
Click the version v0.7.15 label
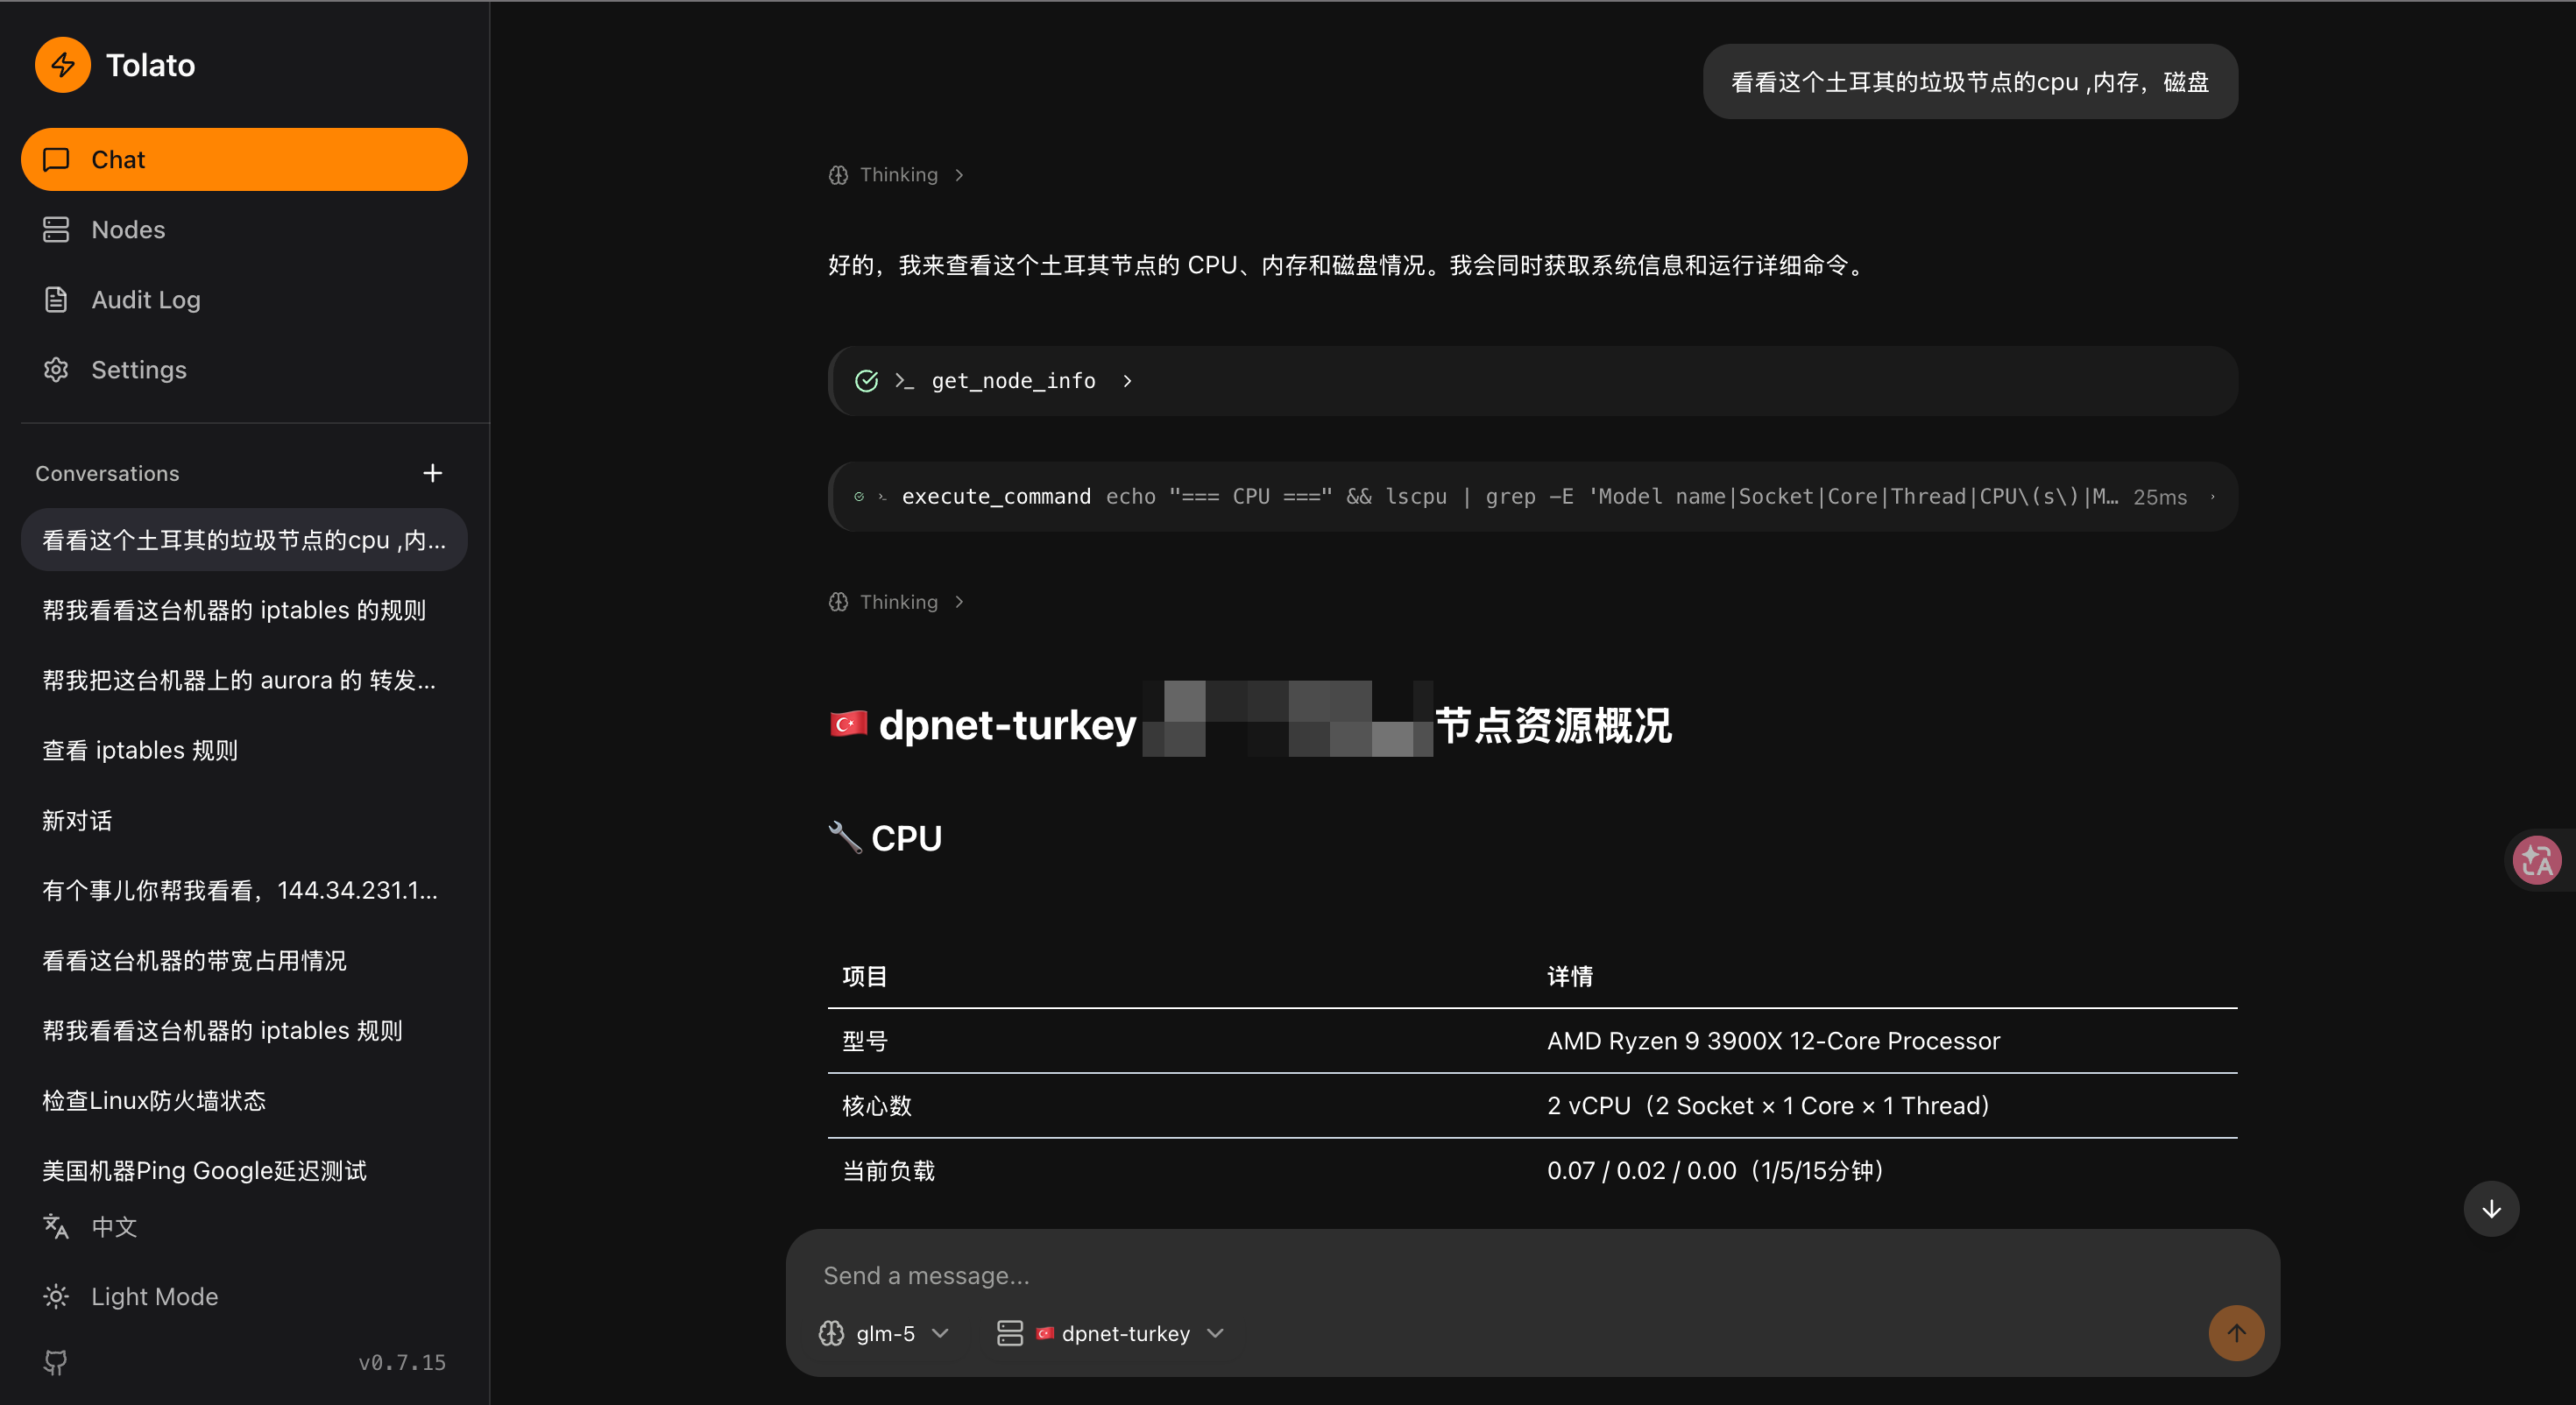[x=402, y=1363]
